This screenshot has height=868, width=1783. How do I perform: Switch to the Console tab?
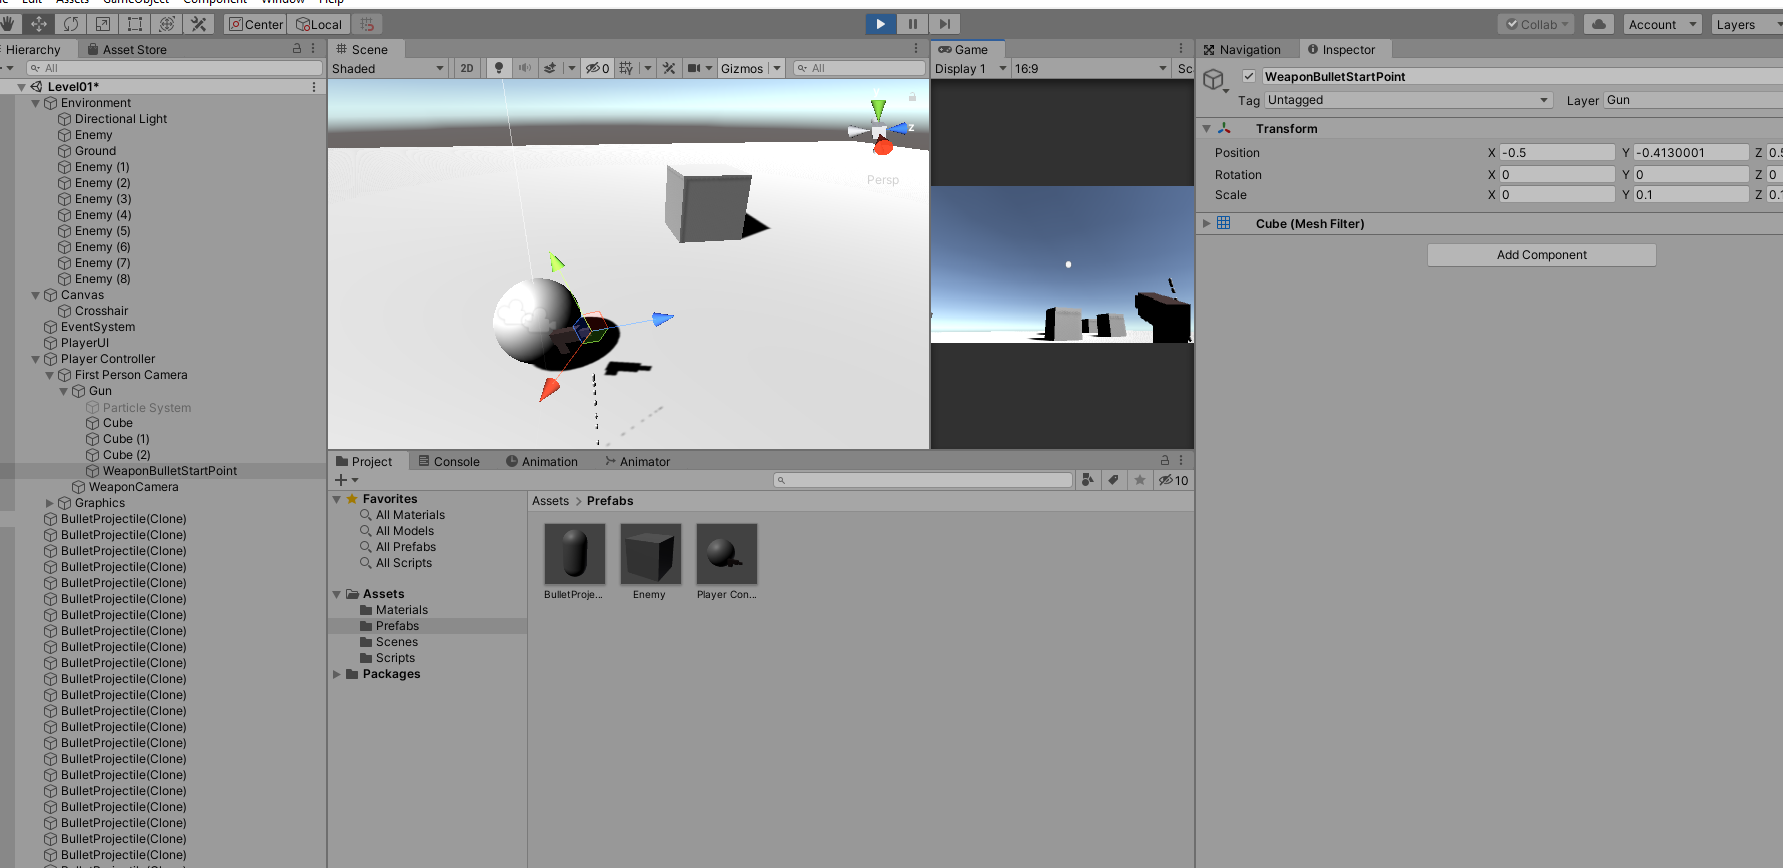[x=449, y=461]
